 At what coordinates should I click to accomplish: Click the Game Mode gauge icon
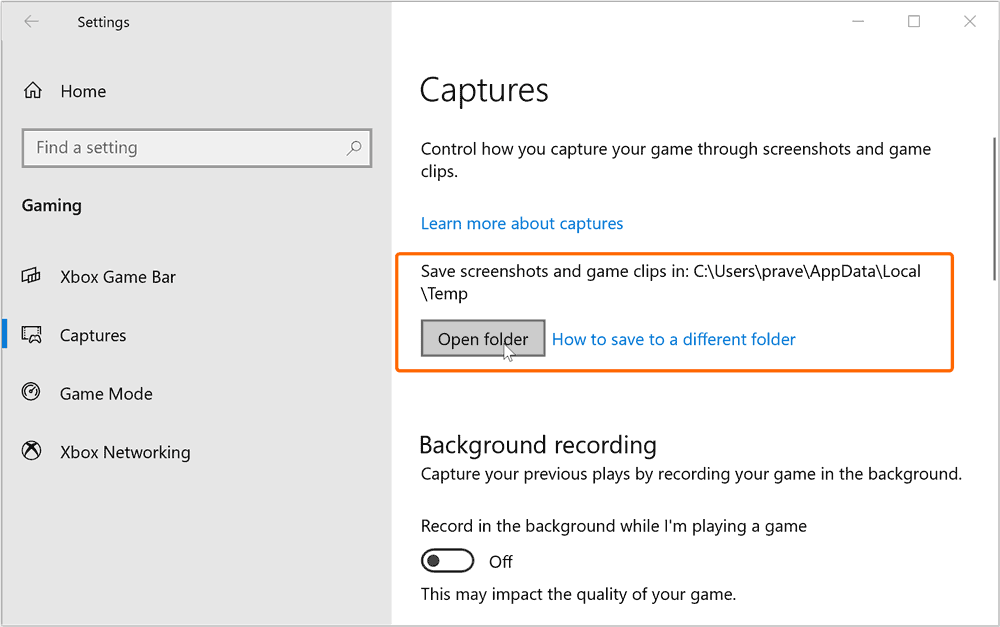pyautogui.click(x=31, y=392)
